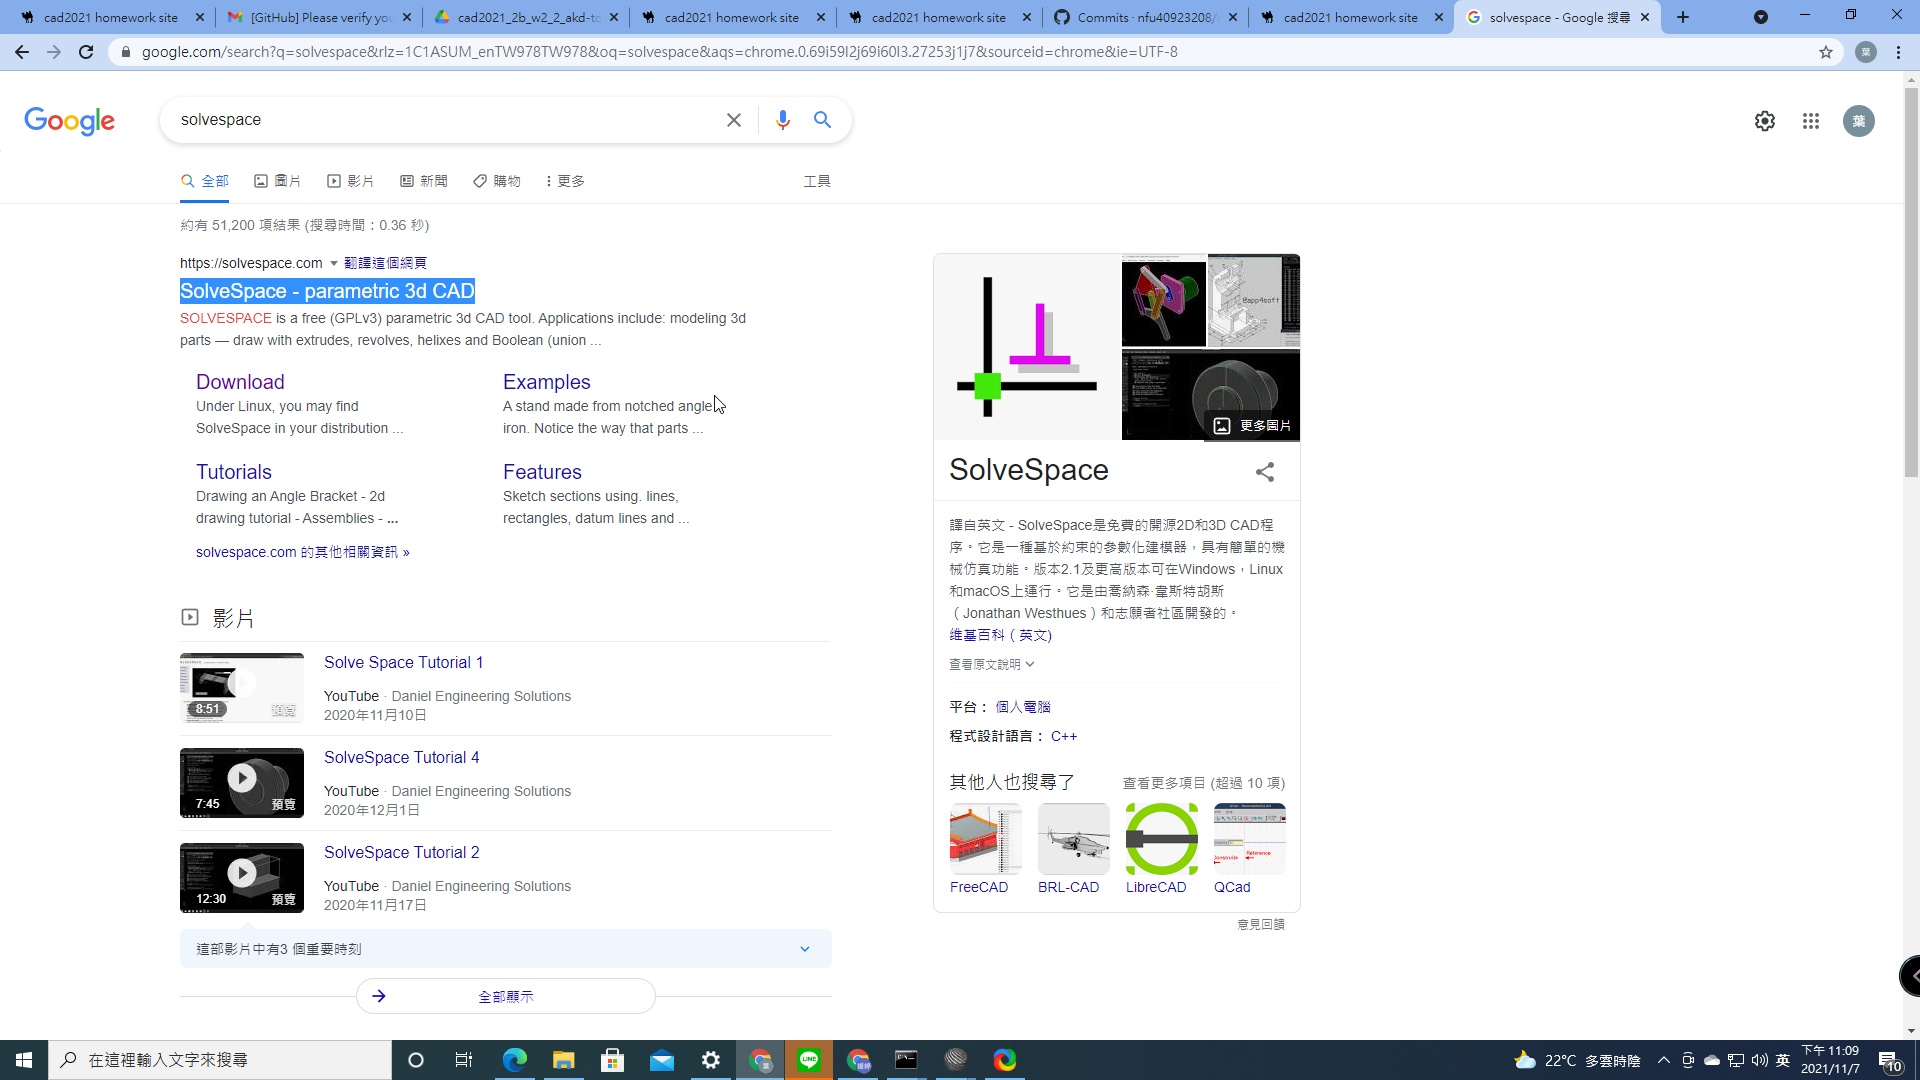Click the site lock icon in address bar
The image size is (1920, 1080).
pos(125,52)
